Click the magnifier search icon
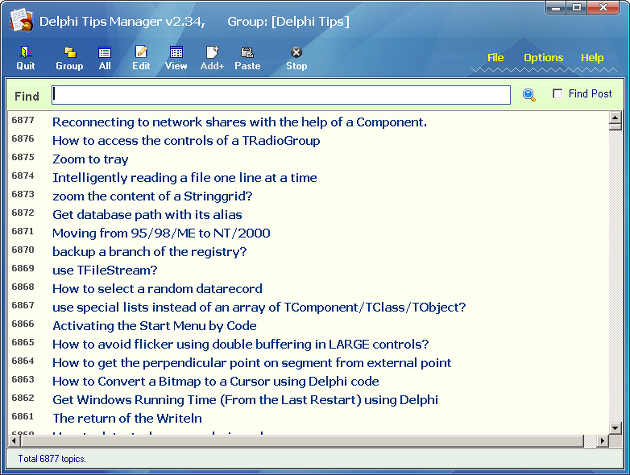 (529, 95)
